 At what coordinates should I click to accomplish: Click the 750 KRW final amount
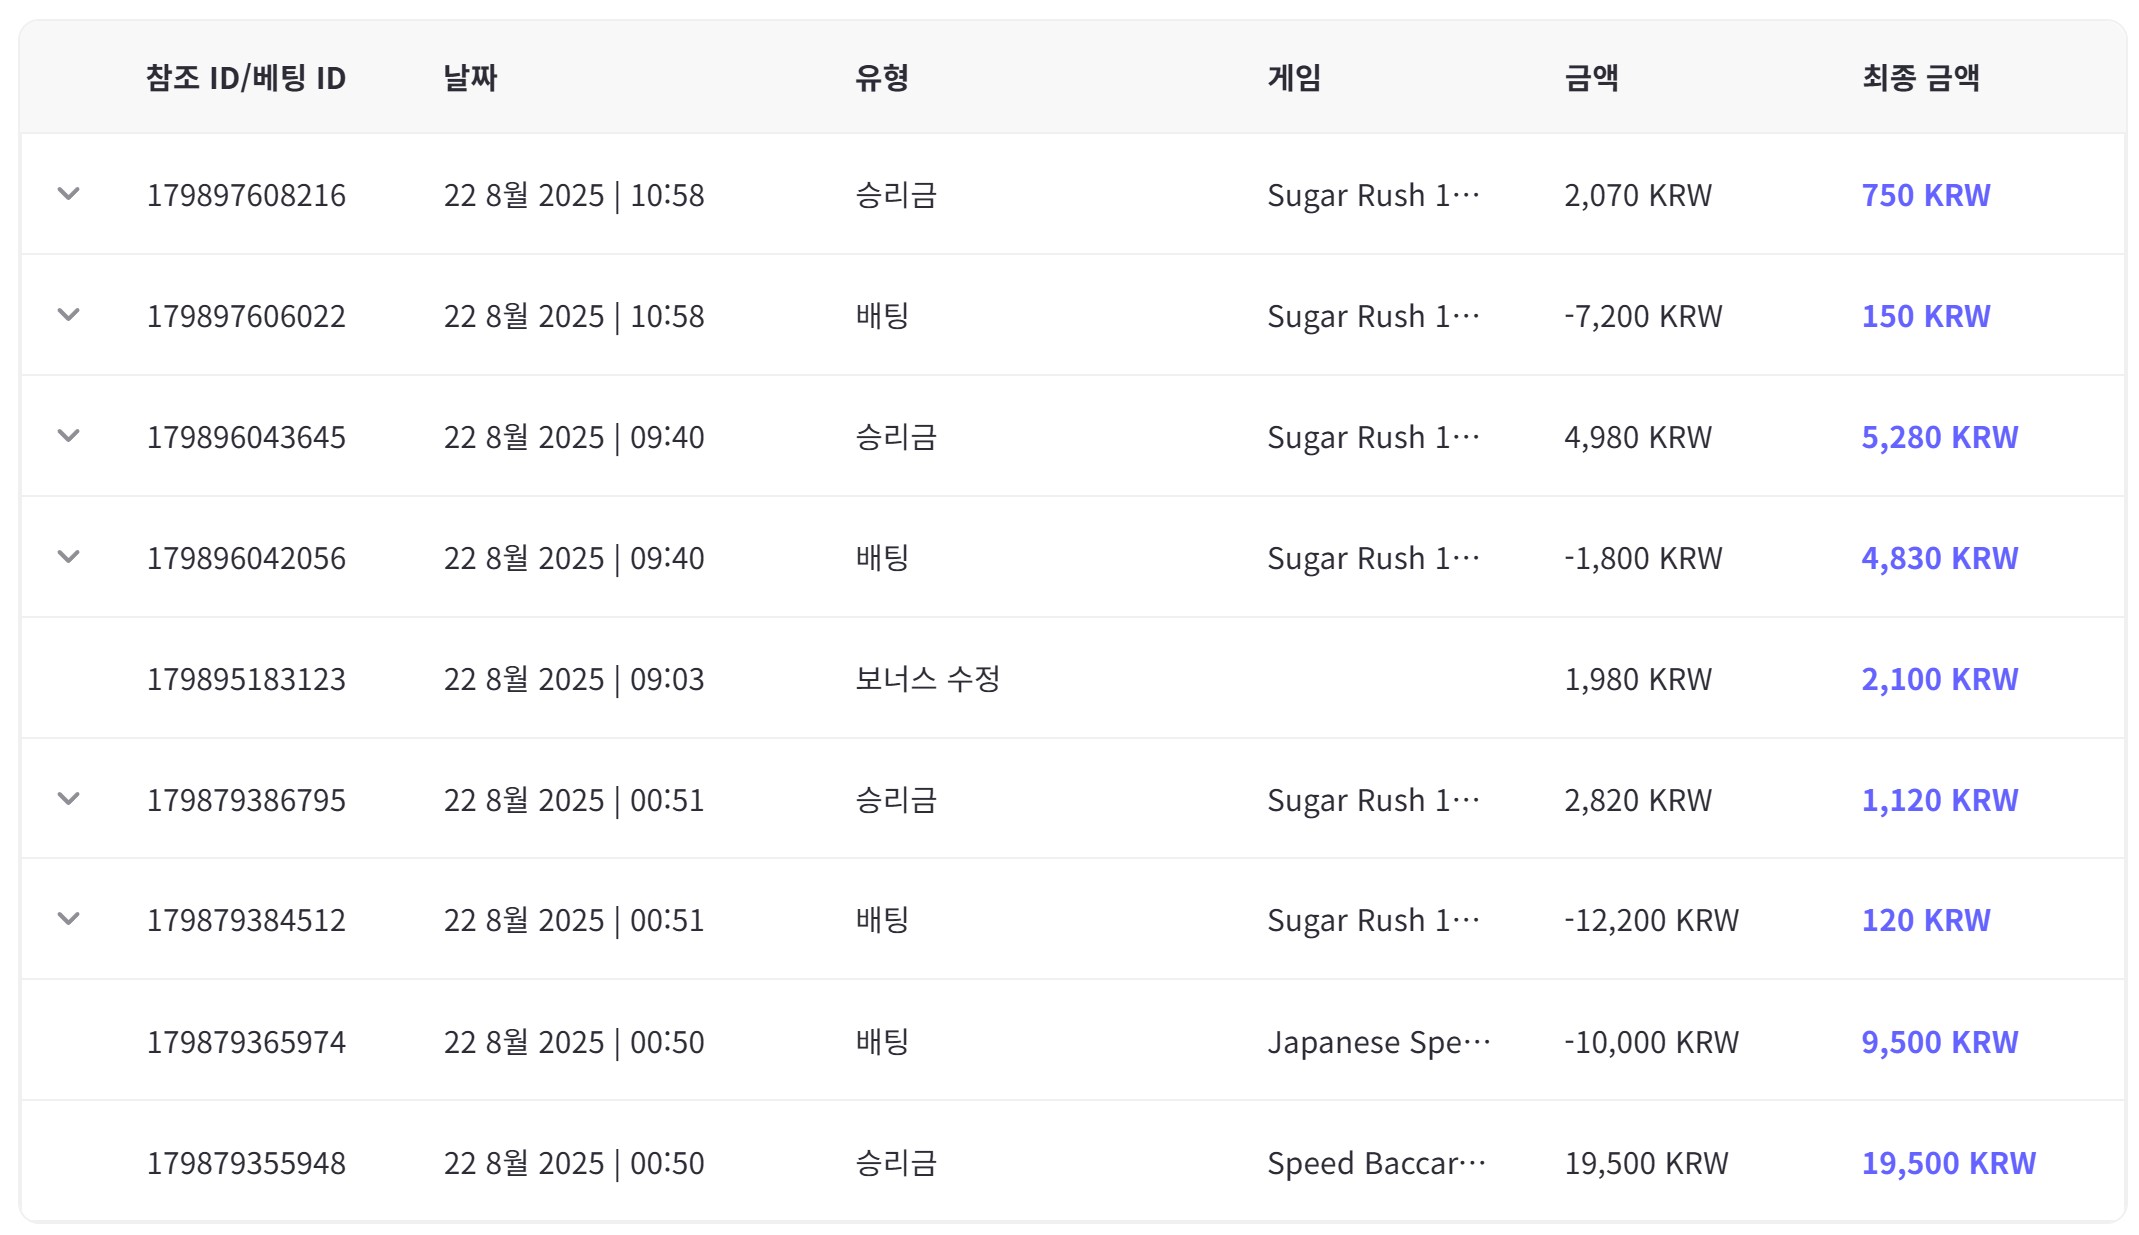1925,195
